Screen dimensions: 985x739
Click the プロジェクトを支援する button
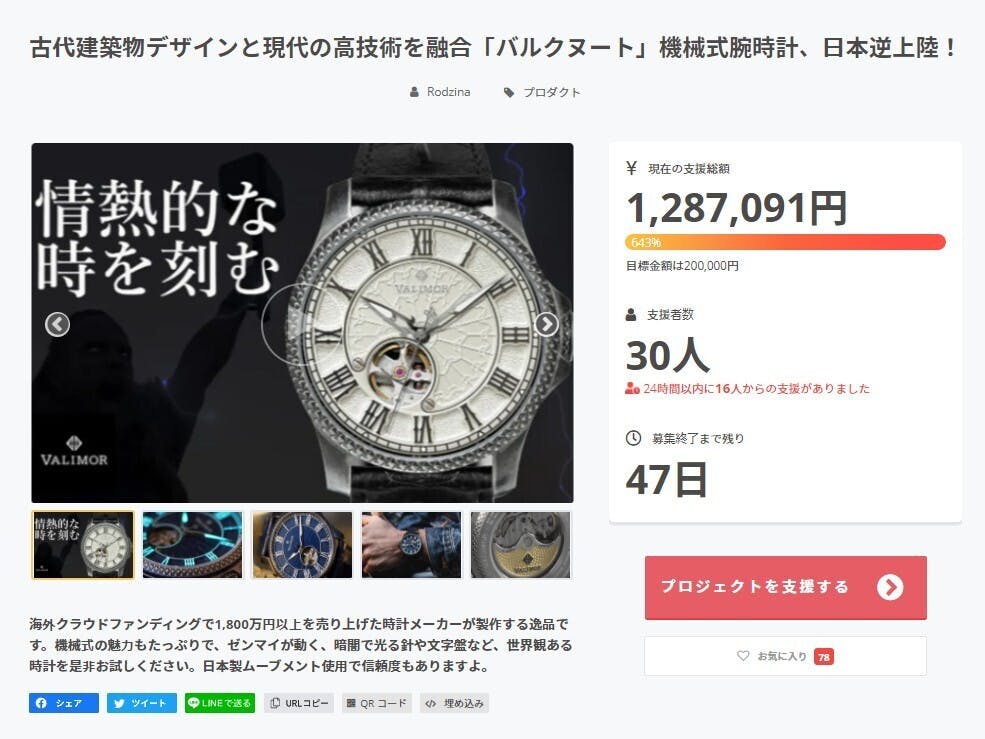click(785, 588)
